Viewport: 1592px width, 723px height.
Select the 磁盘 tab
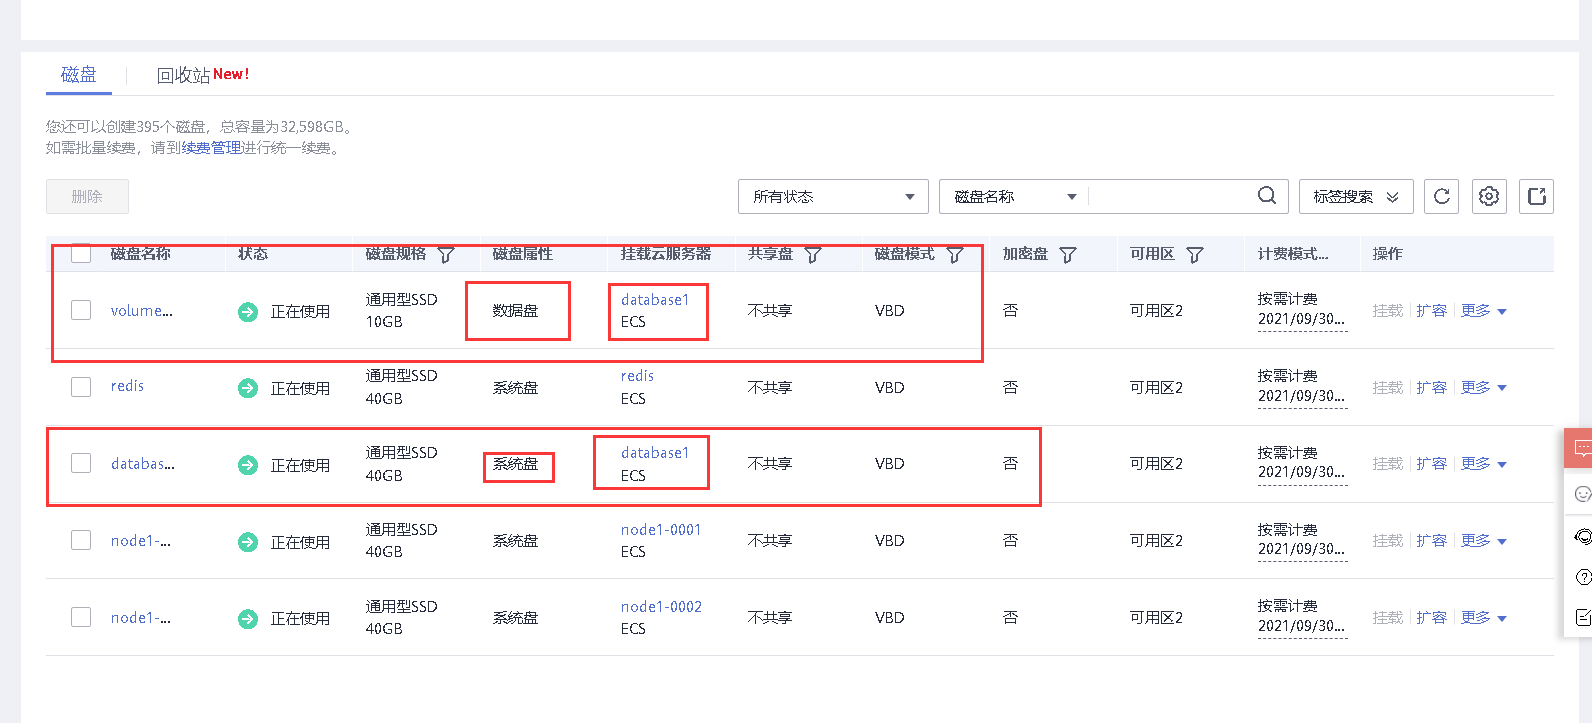tap(79, 75)
